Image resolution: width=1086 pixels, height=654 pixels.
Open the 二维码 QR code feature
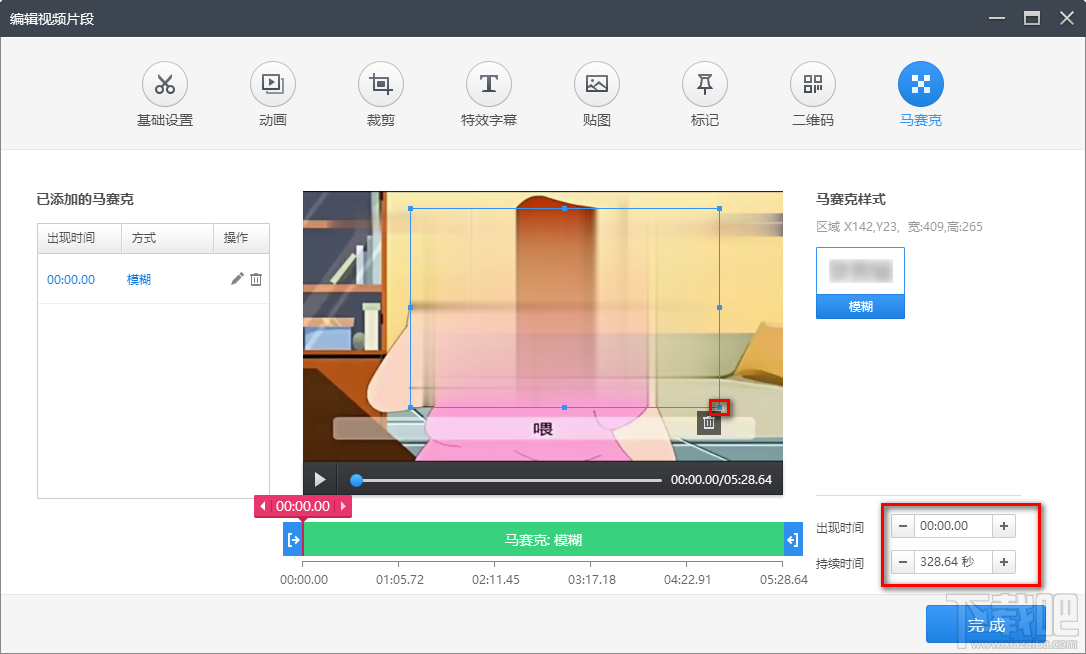[x=812, y=93]
